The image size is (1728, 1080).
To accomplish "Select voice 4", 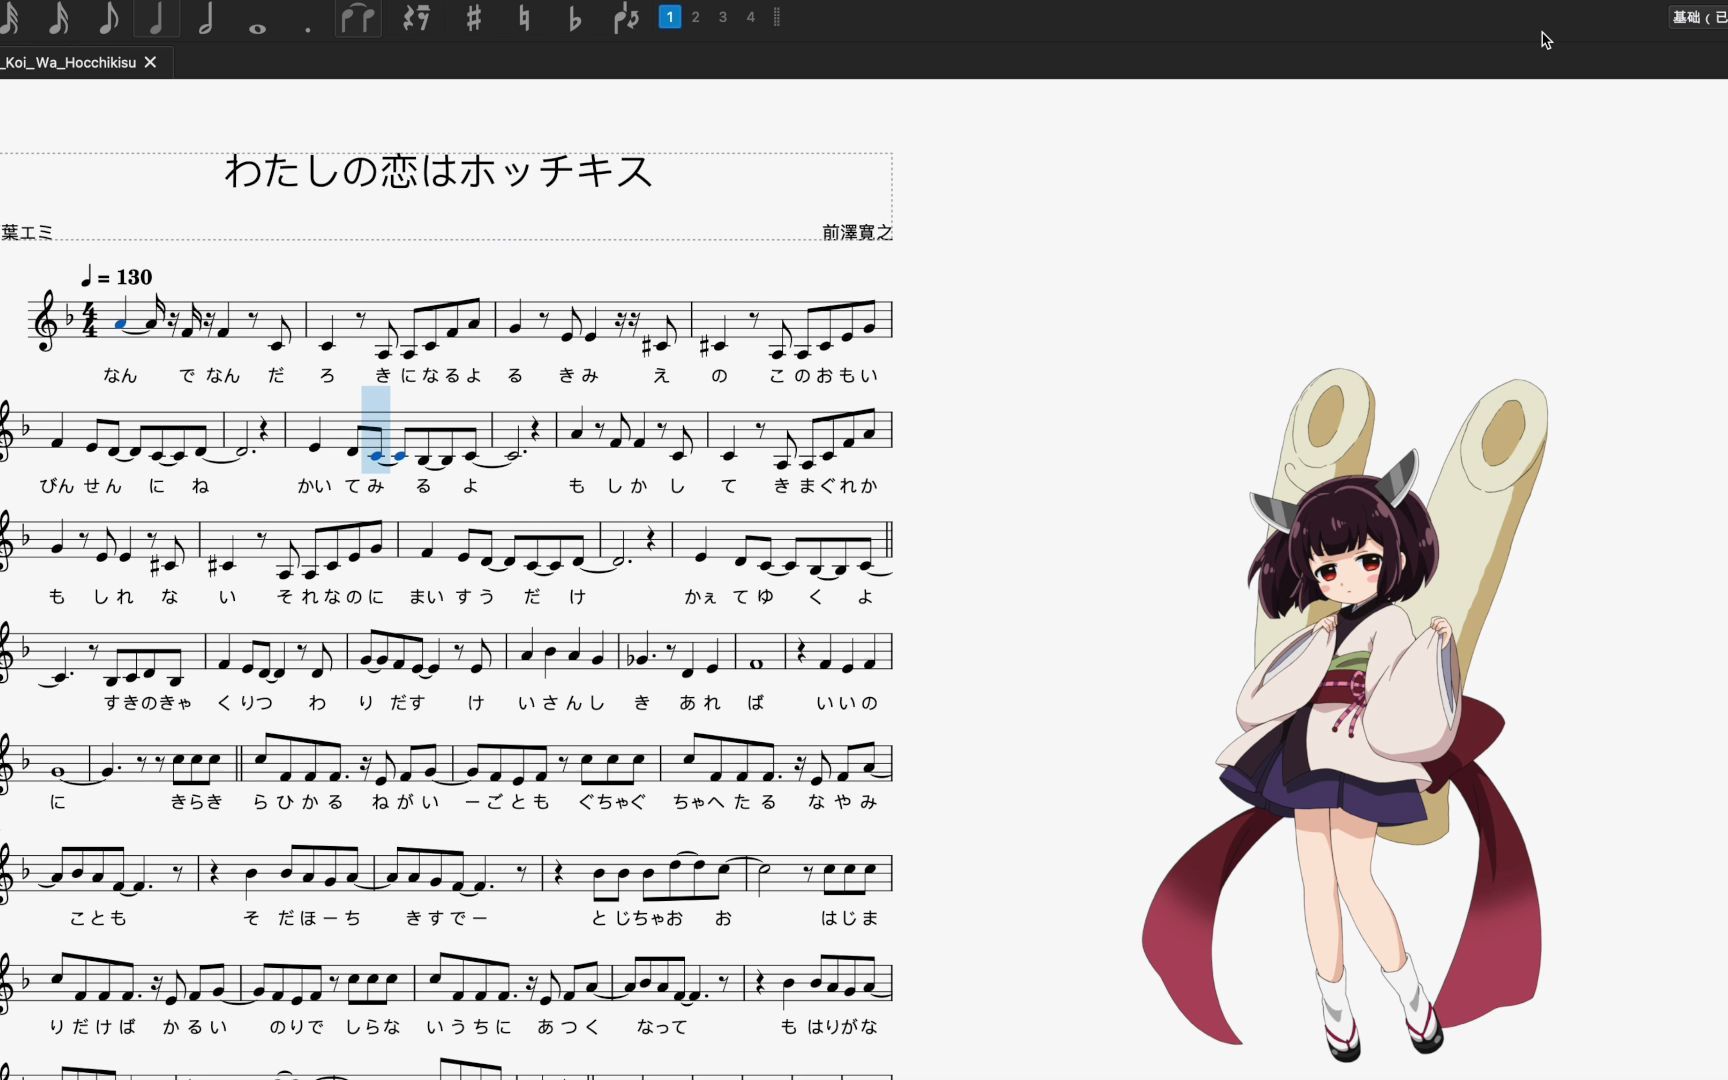I will (751, 17).
